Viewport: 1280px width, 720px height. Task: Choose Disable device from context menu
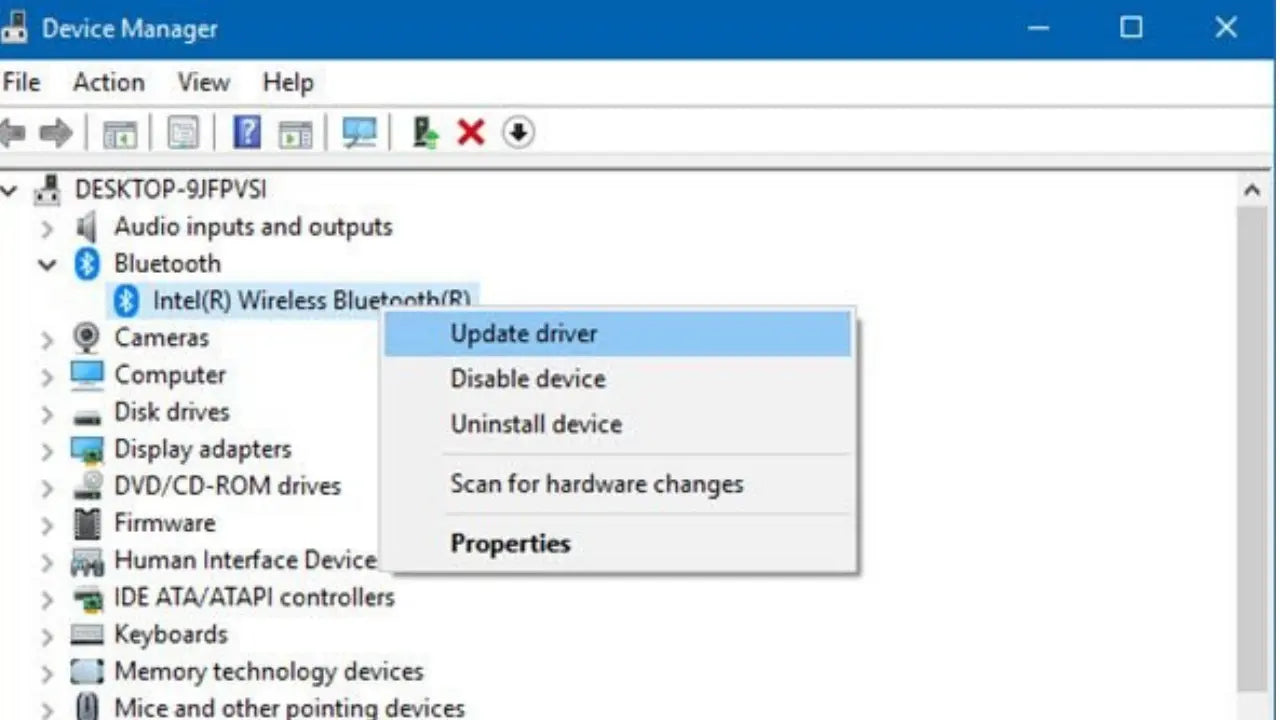pos(618,379)
